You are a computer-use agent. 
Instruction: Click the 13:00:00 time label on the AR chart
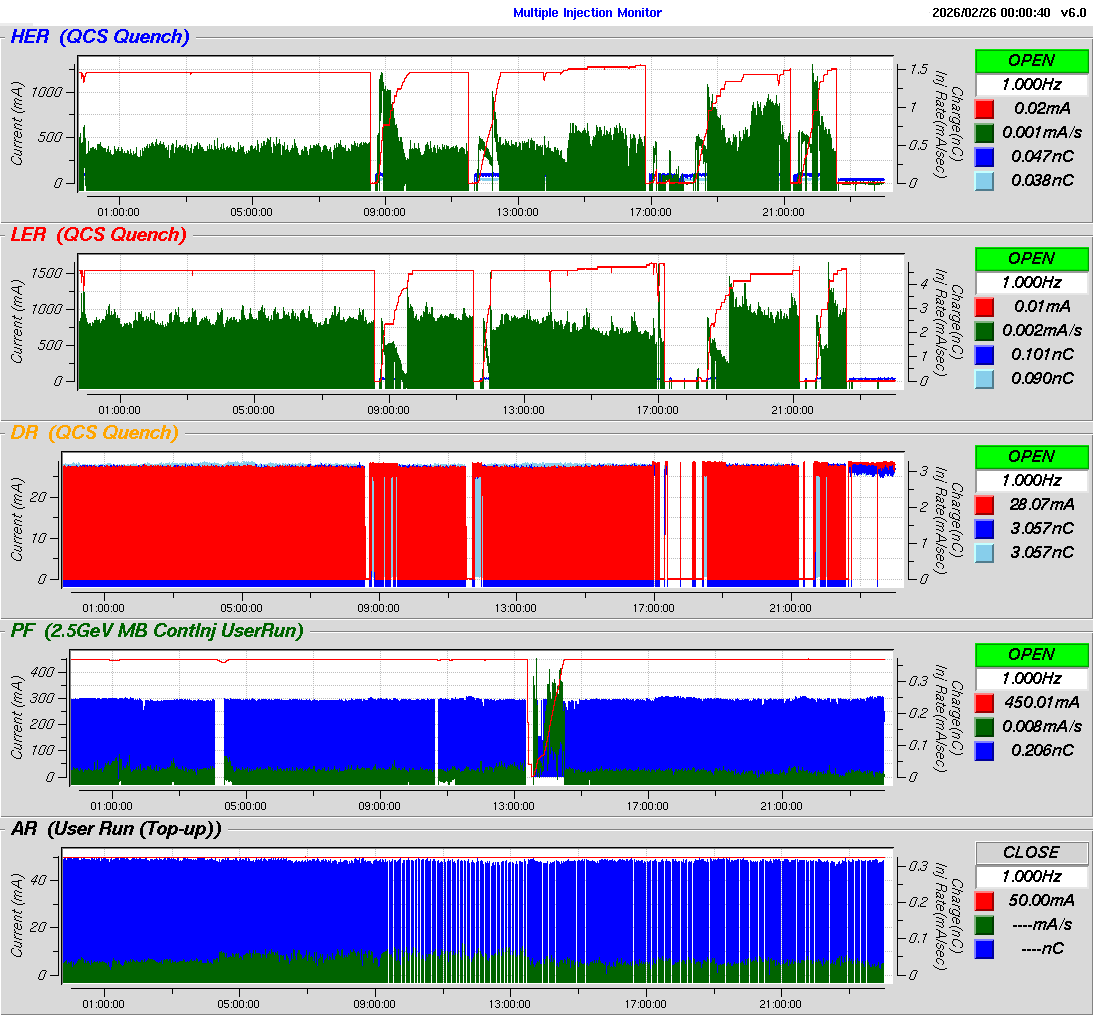click(508, 1004)
